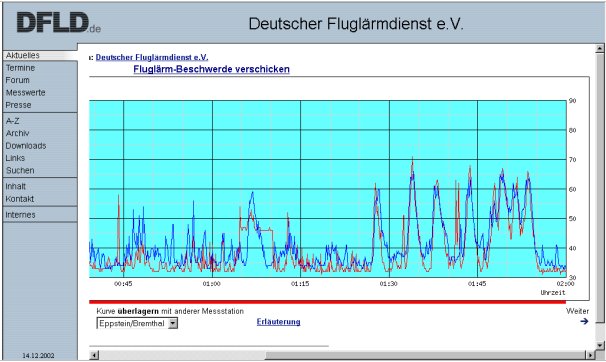The height and width of the screenshot is (362, 606).
Task: Open the A-Z index
Action: [x=12, y=121]
